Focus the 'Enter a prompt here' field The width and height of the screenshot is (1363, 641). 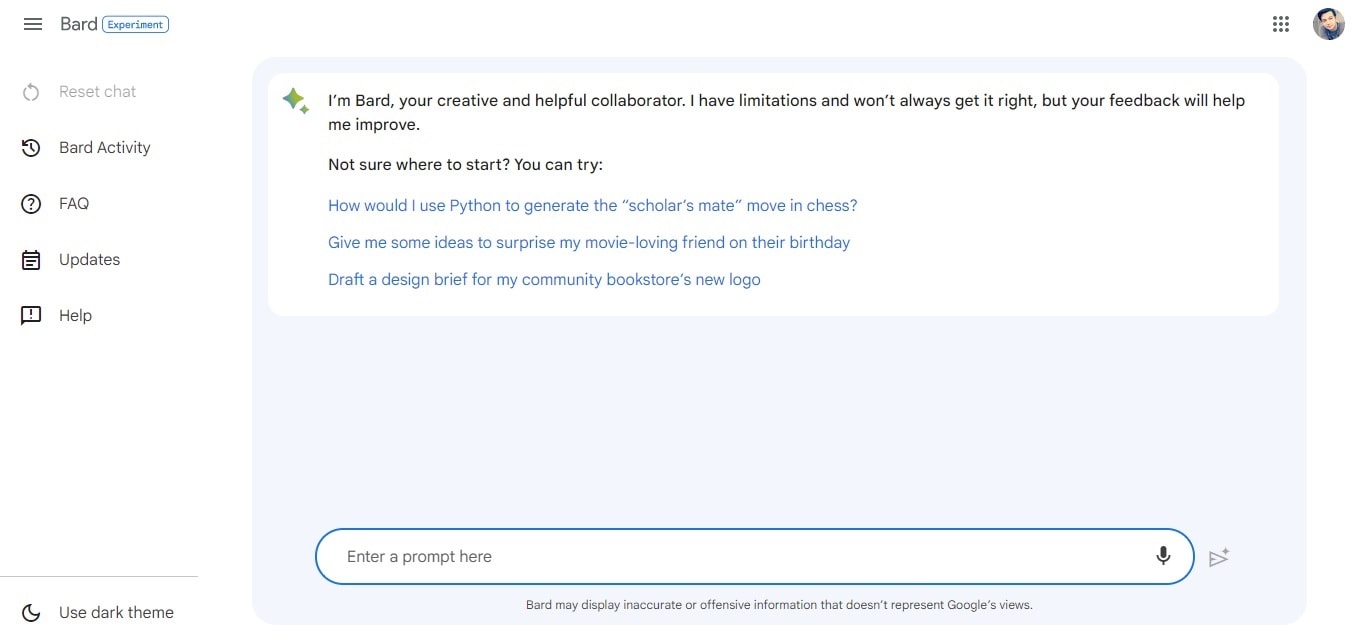(740, 556)
